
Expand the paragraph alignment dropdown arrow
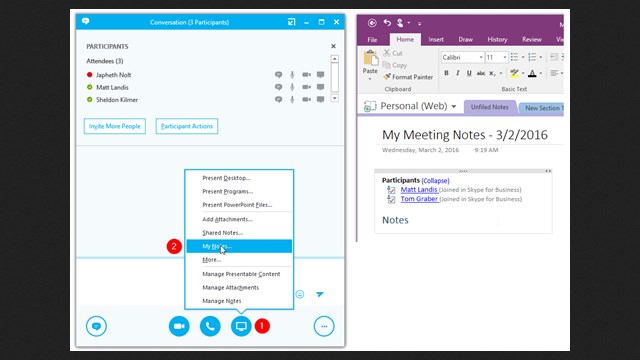[x=561, y=73]
